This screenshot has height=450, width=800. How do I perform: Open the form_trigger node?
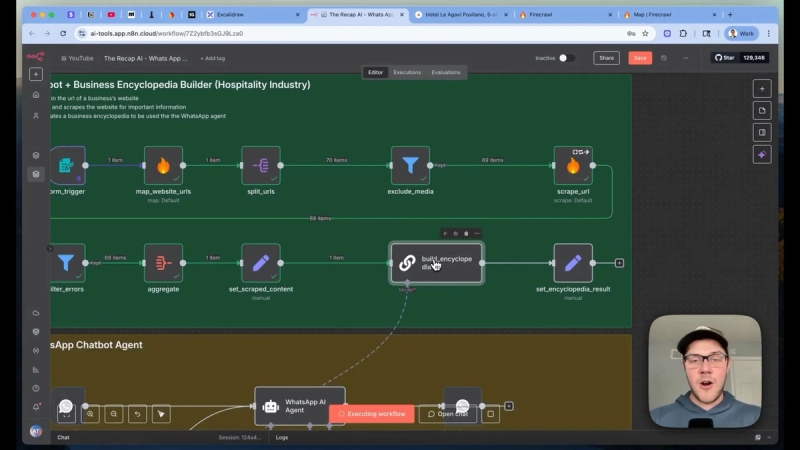click(x=68, y=165)
